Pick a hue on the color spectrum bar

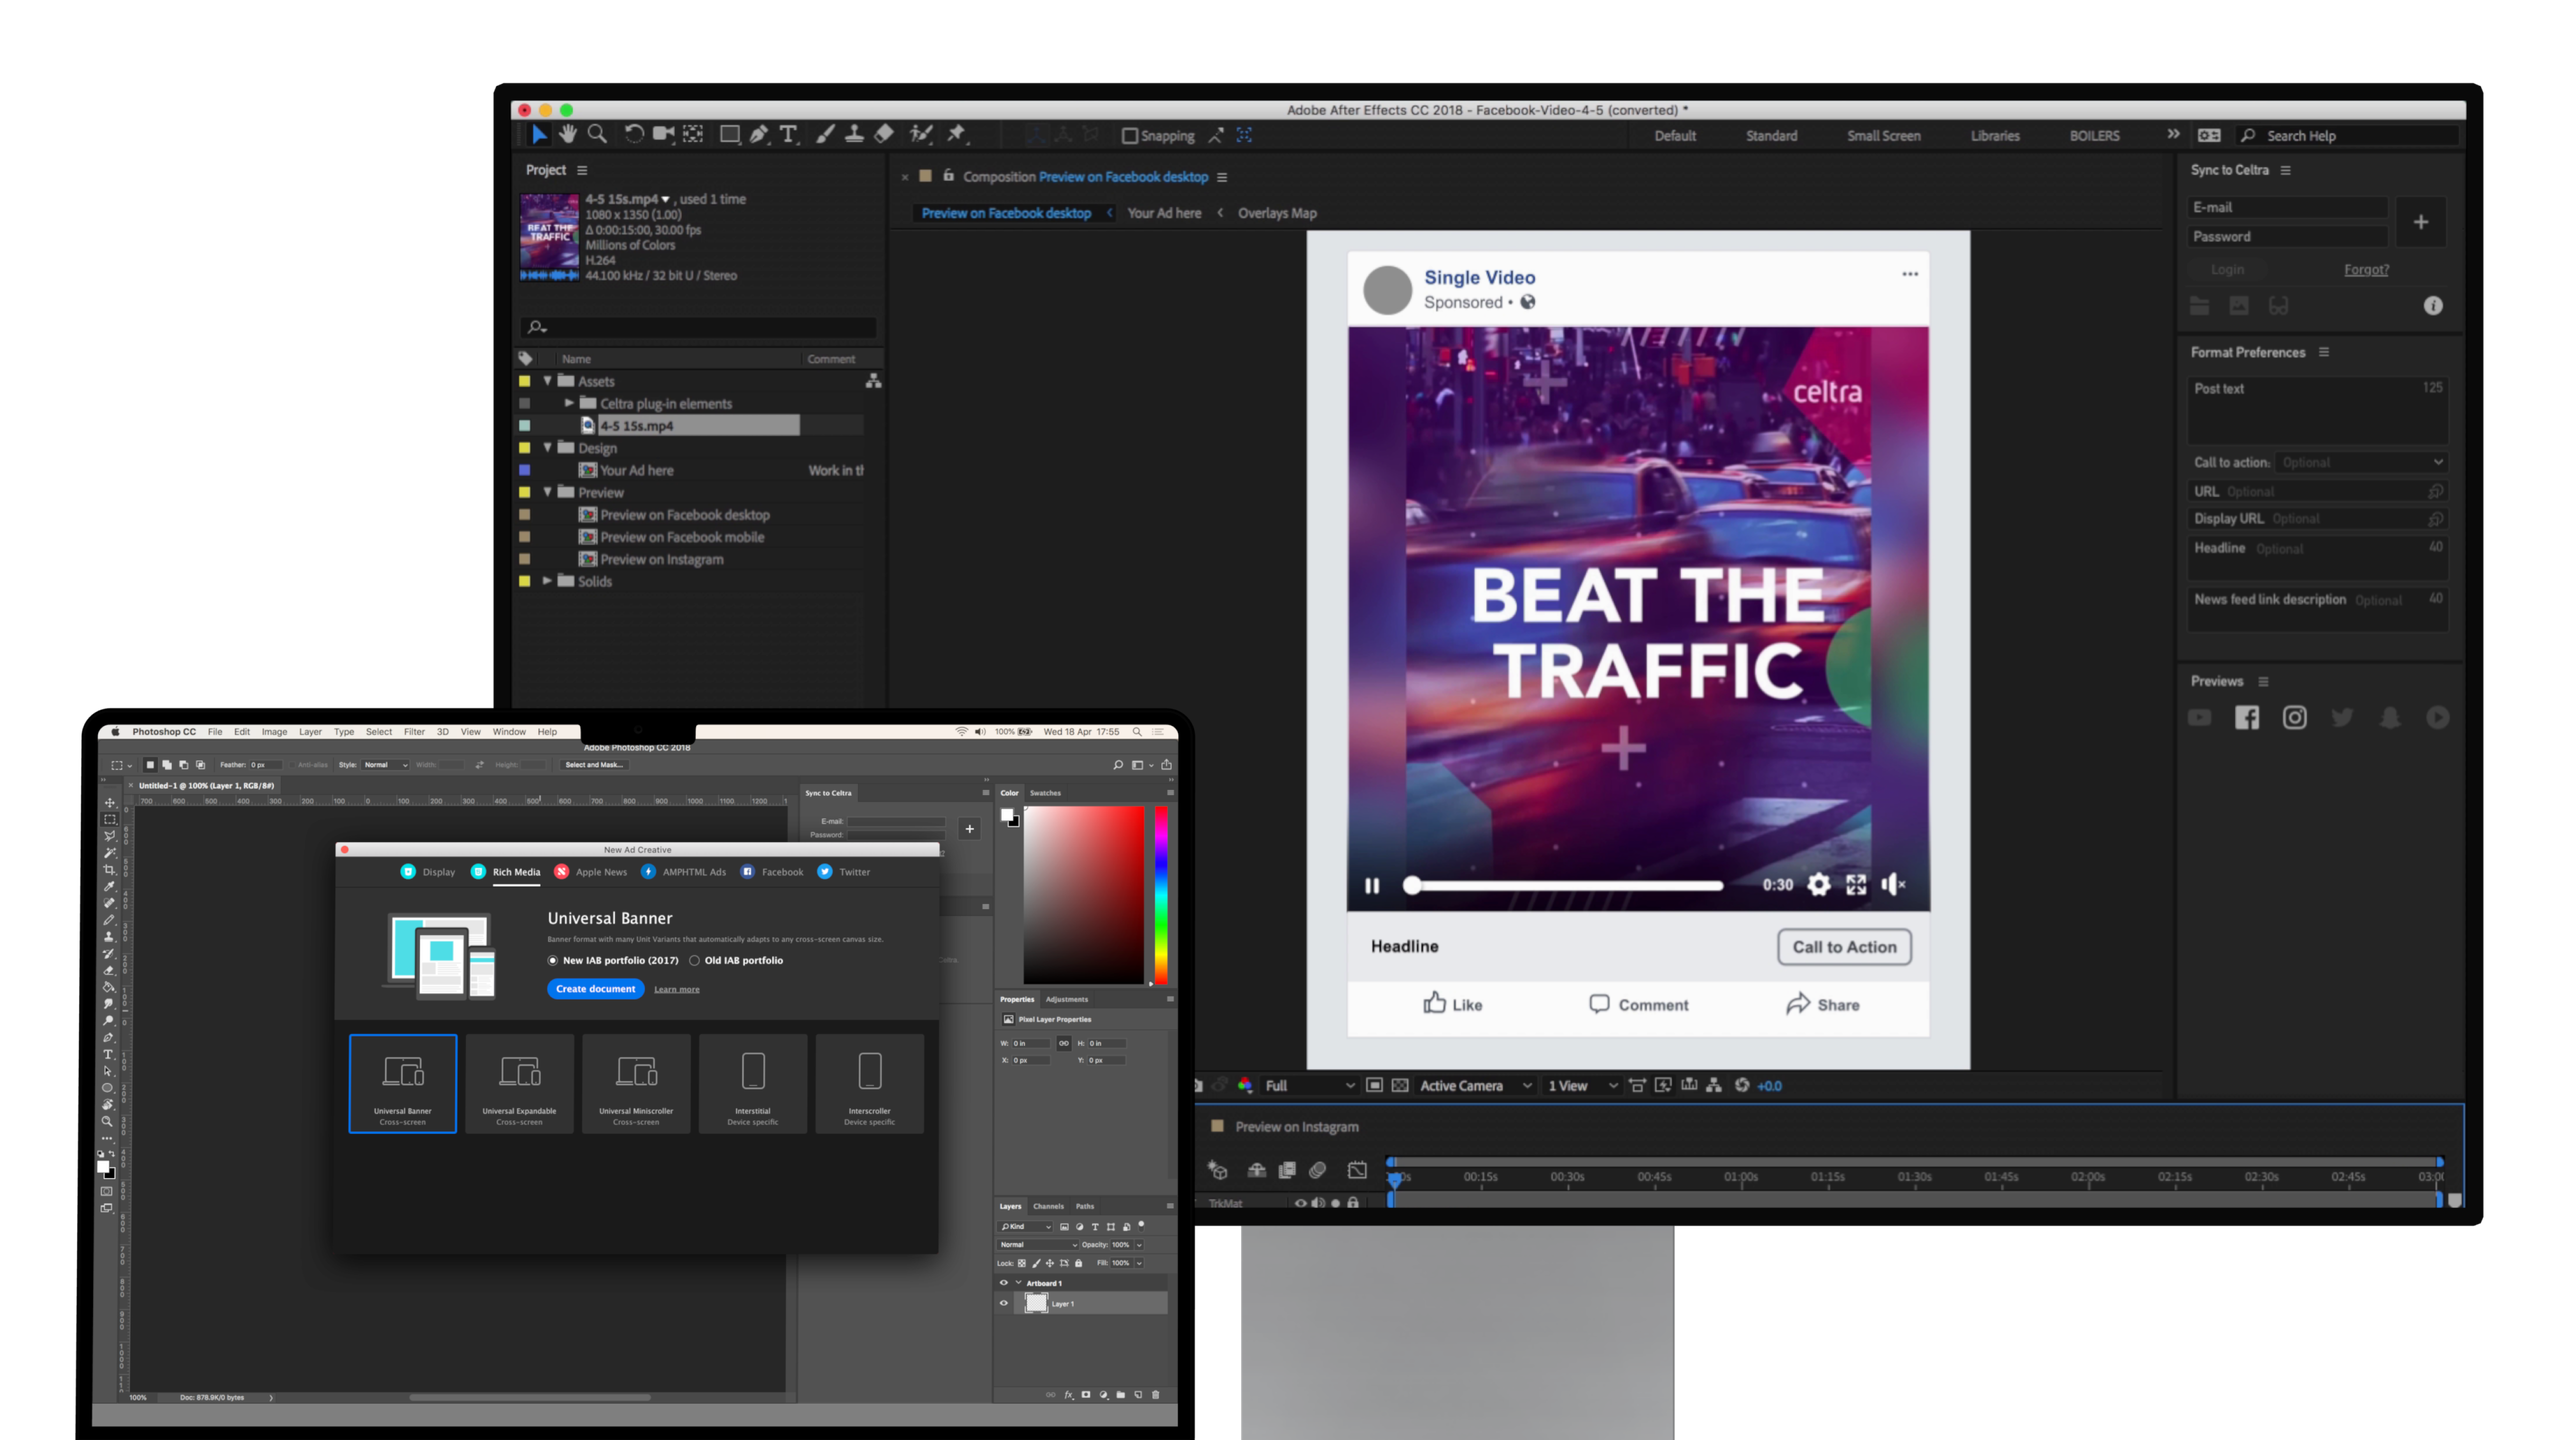pyautogui.click(x=1161, y=890)
